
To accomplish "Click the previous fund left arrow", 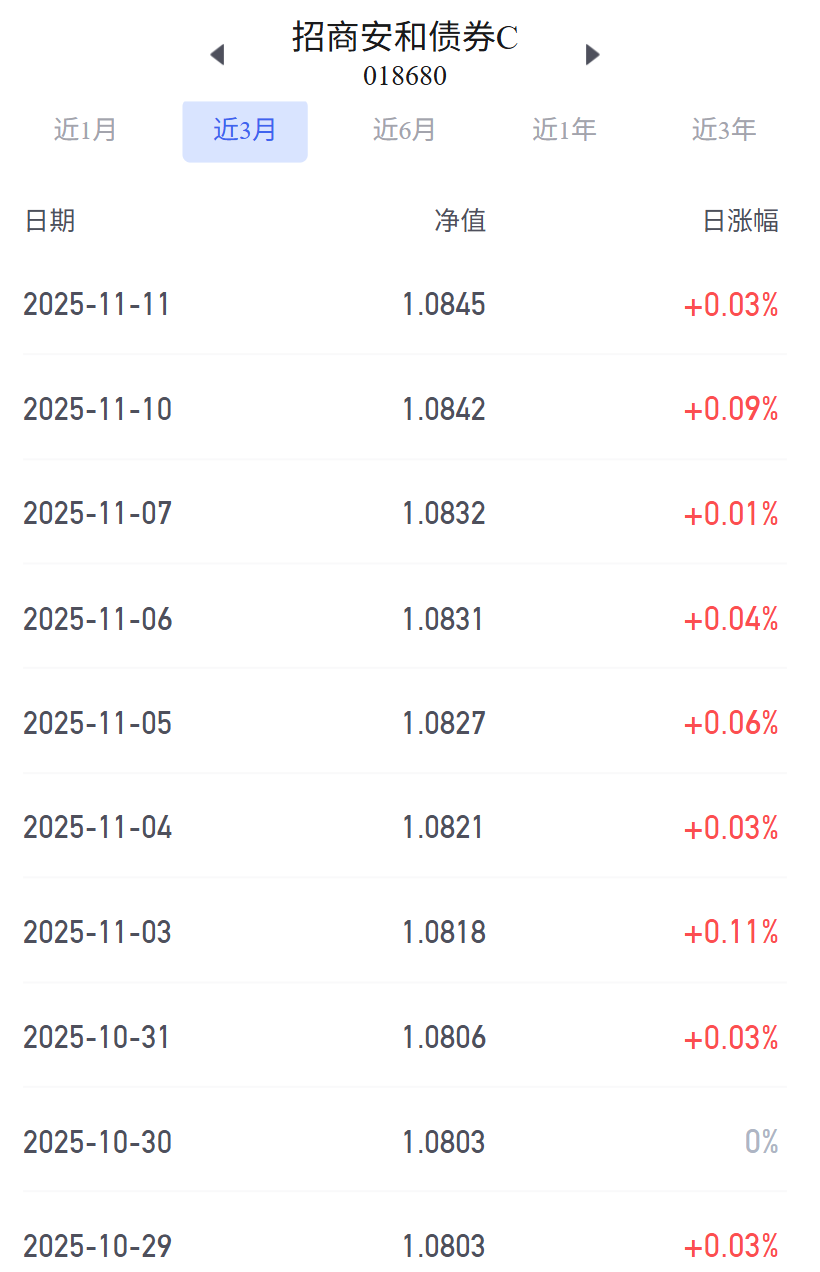I will tap(217, 55).
